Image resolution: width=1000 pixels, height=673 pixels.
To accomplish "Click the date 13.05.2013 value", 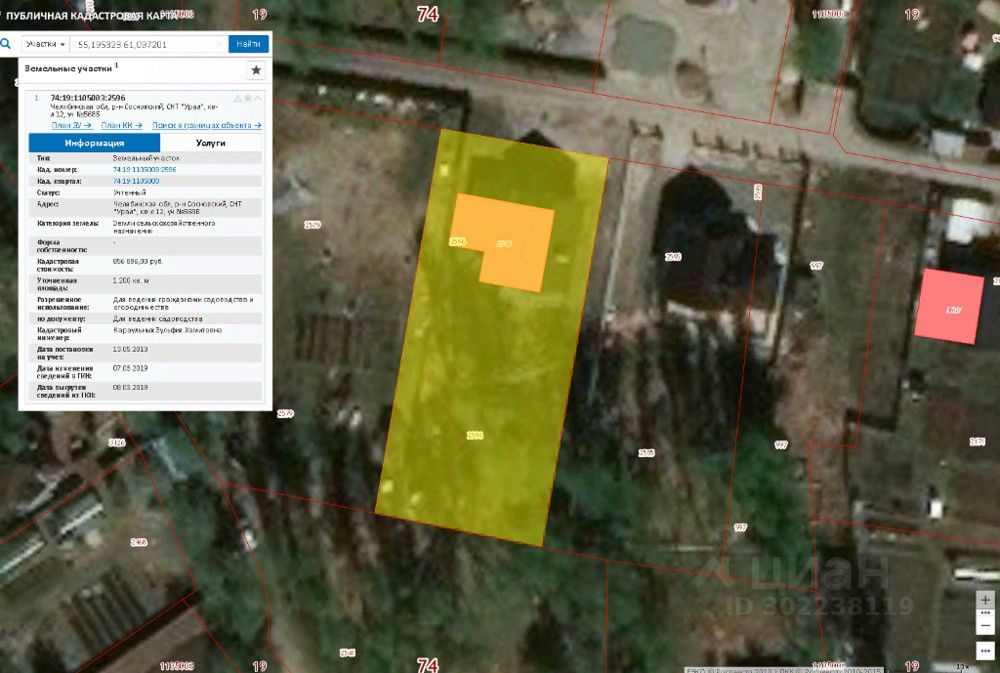I will pos(130,350).
